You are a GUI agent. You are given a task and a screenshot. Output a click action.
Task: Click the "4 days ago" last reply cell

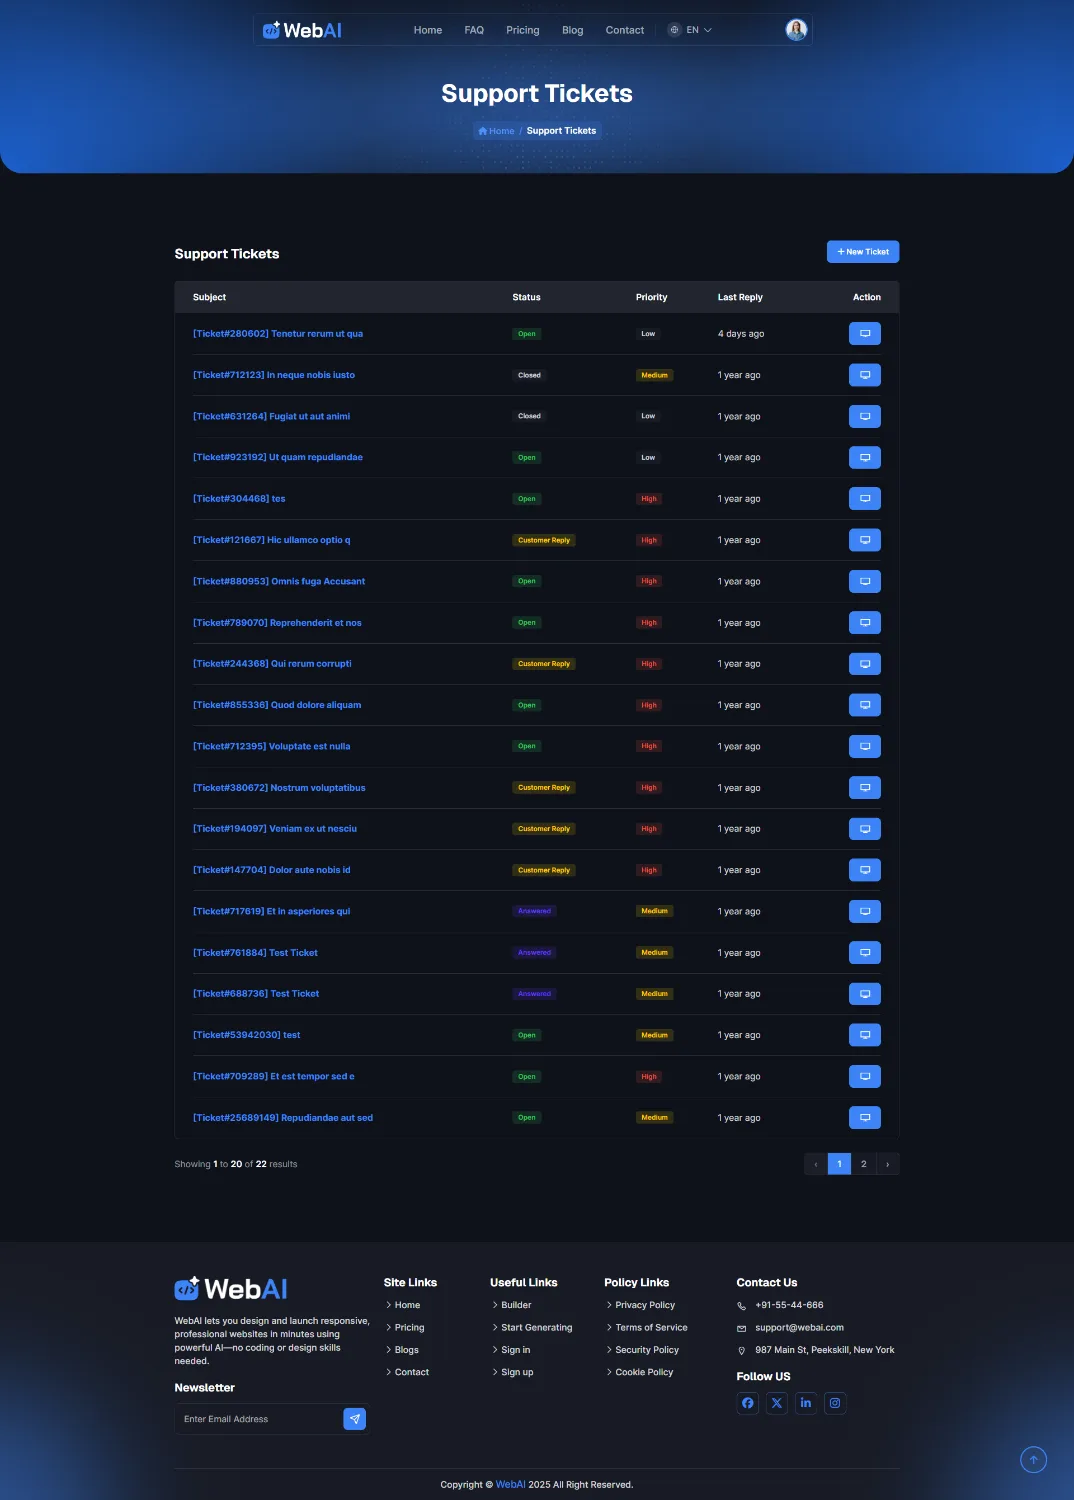point(741,334)
